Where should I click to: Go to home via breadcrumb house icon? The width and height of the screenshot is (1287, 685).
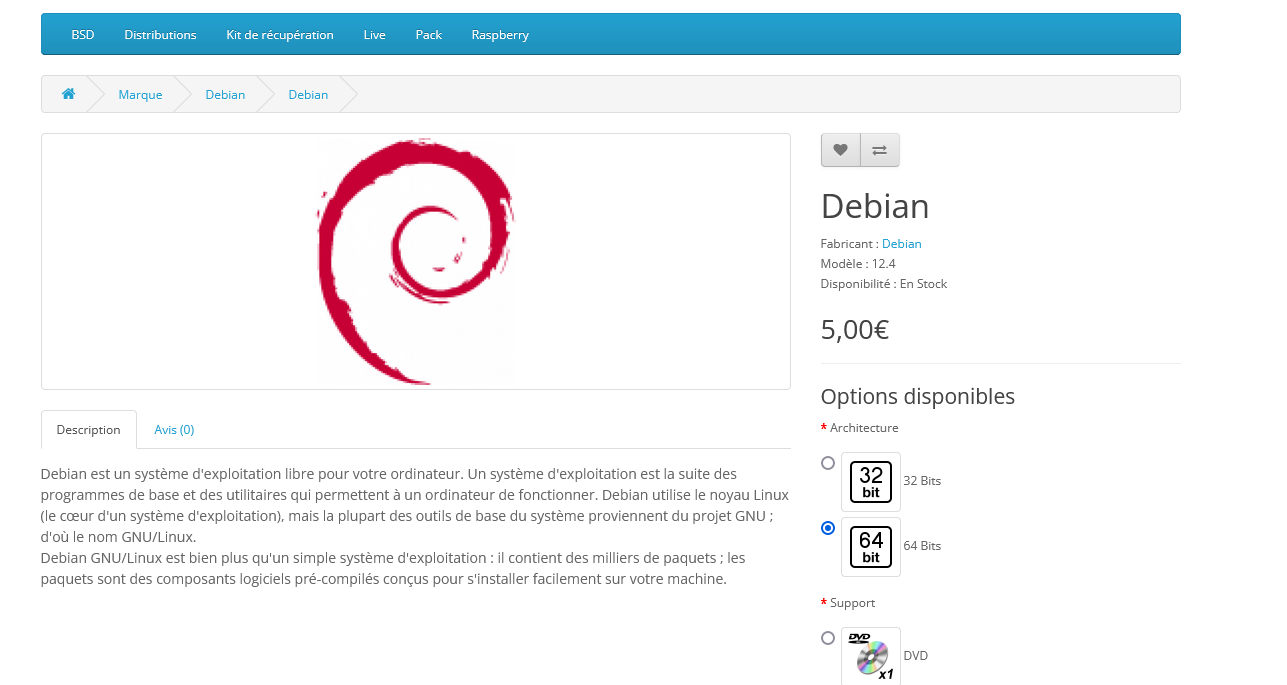coord(68,94)
